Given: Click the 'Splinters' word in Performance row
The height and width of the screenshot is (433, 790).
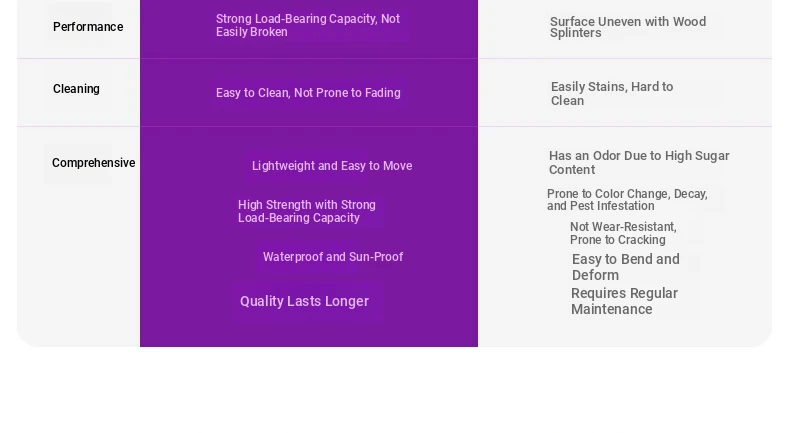Looking at the screenshot, I should tap(575, 33).
